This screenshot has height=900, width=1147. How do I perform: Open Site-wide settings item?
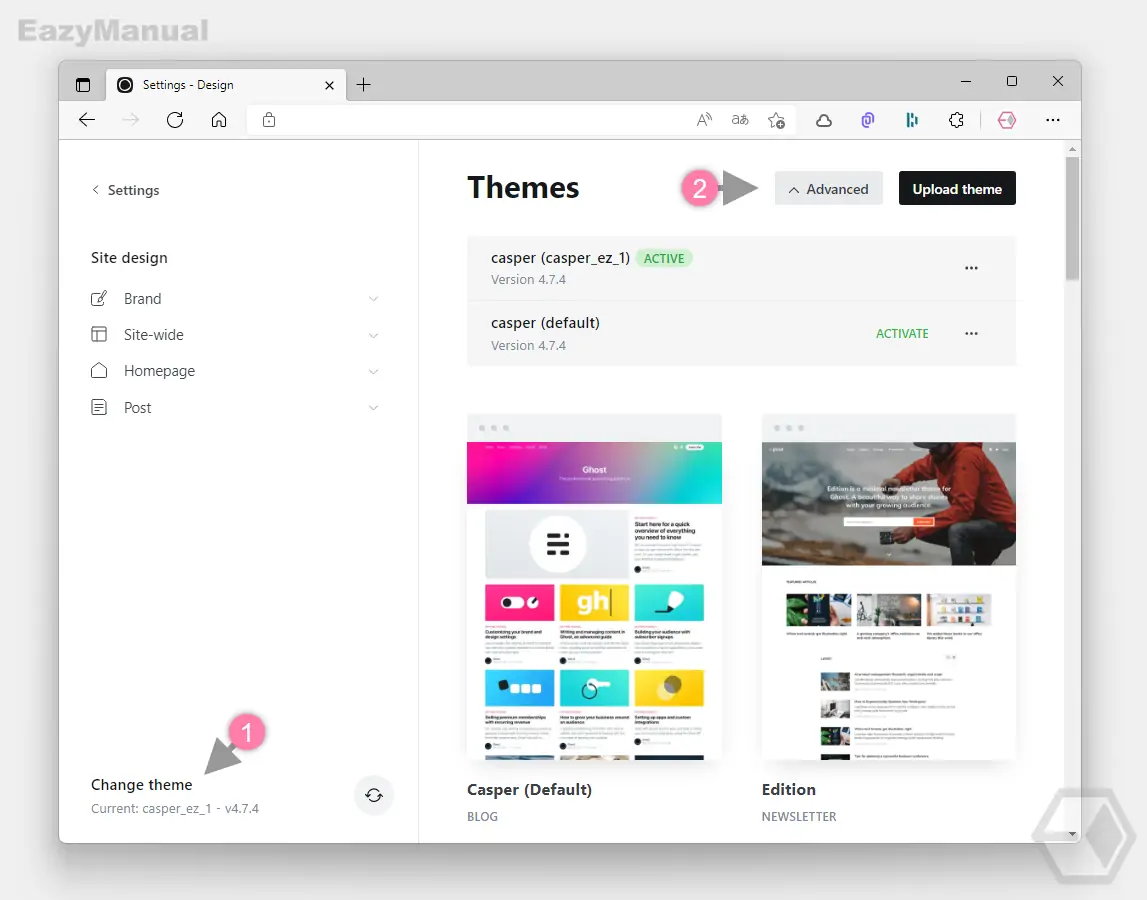click(236, 334)
